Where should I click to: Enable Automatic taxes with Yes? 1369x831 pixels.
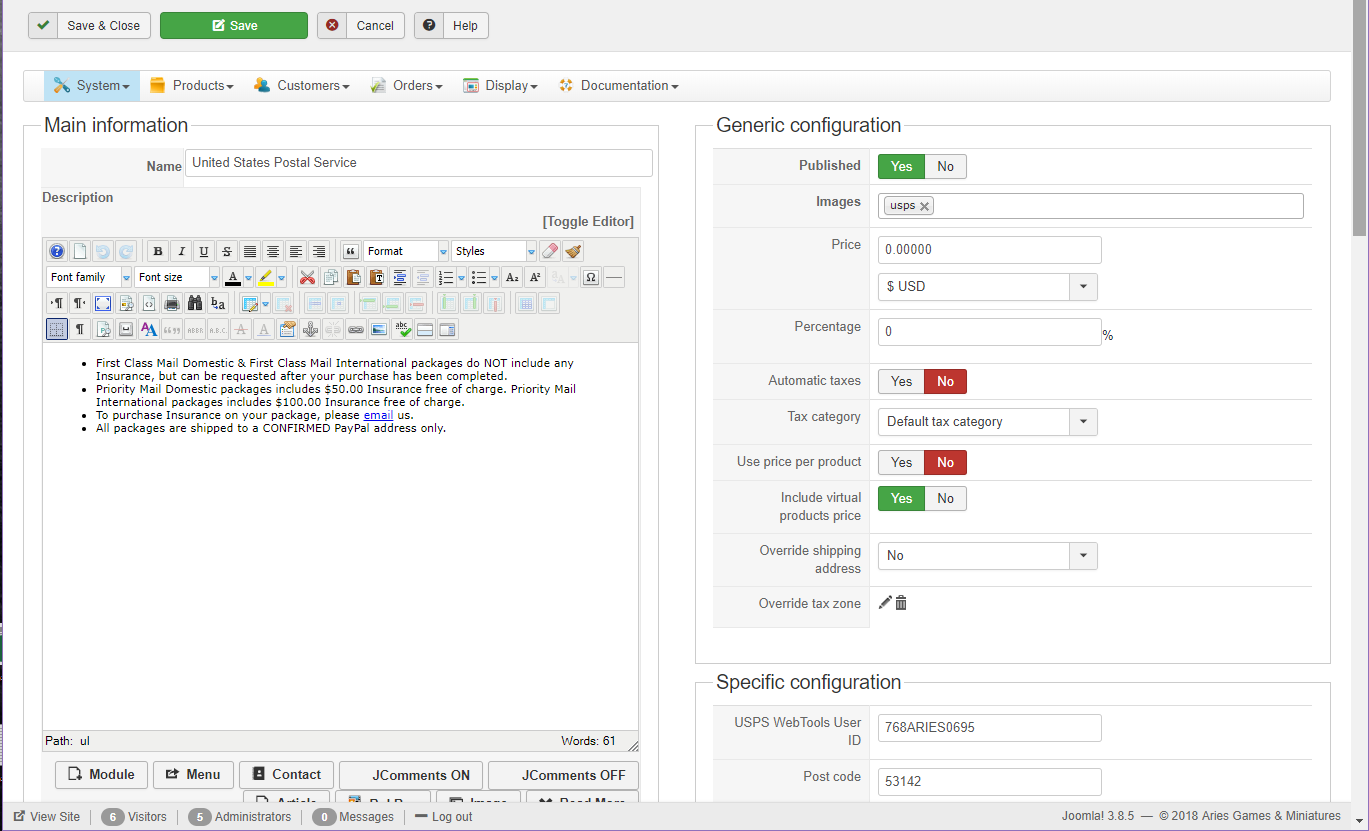[x=901, y=381]
